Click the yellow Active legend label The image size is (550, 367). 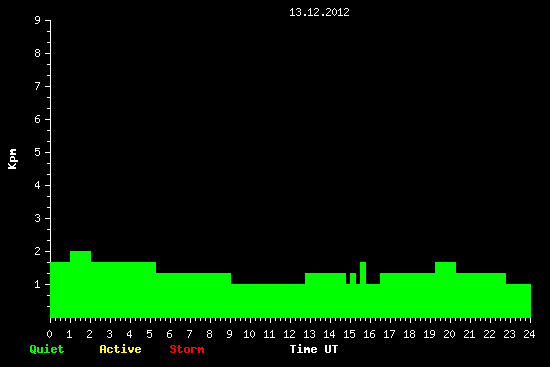tap(120, 349)
